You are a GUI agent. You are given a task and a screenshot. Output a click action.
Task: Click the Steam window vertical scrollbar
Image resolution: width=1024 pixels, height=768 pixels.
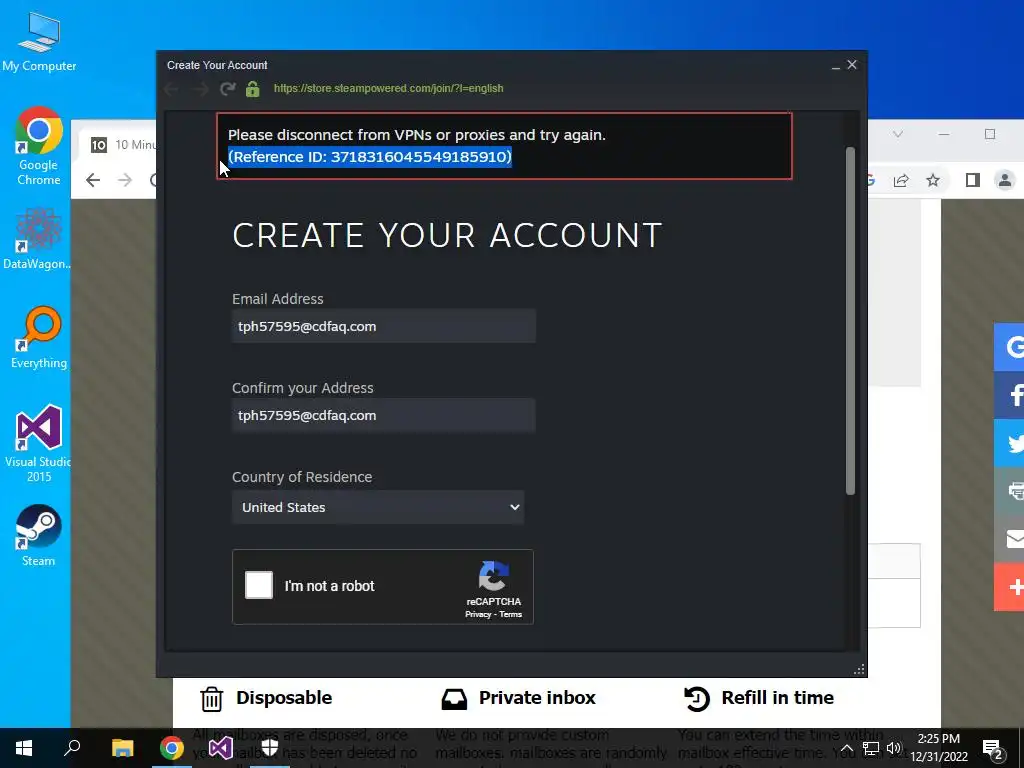(850, 320)
